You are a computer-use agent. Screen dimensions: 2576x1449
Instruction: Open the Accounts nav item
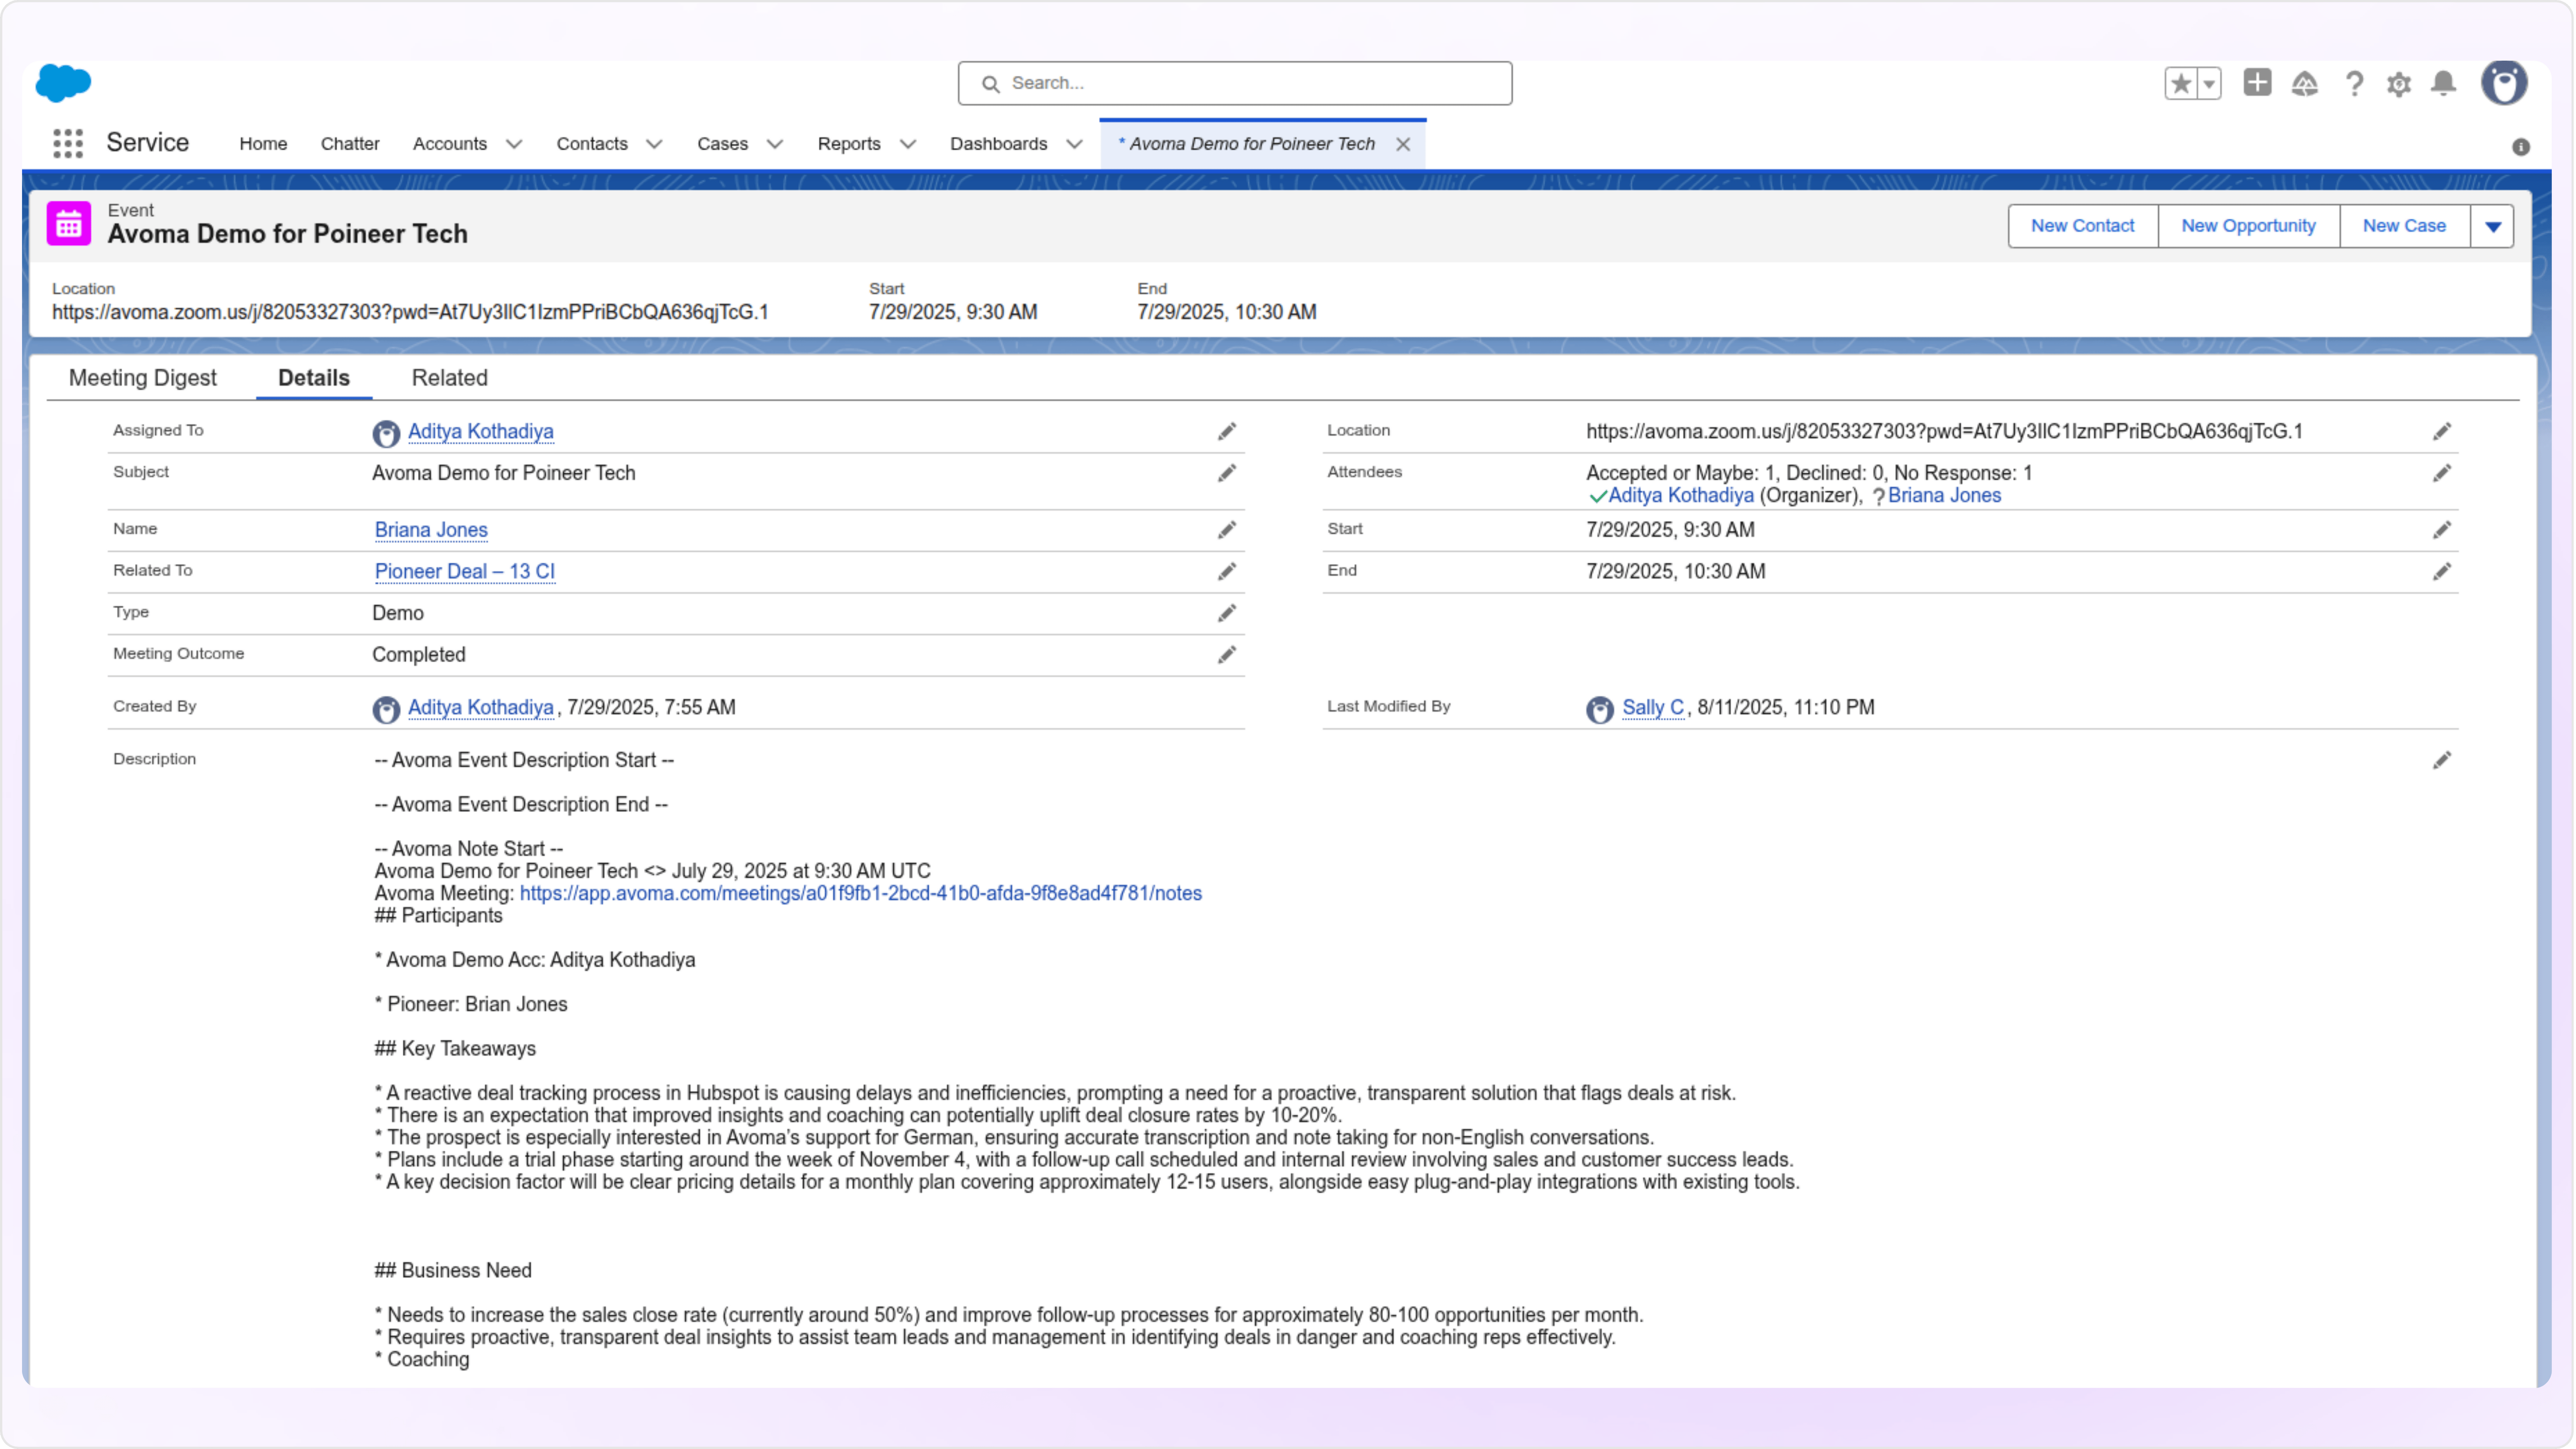[450, 144]
